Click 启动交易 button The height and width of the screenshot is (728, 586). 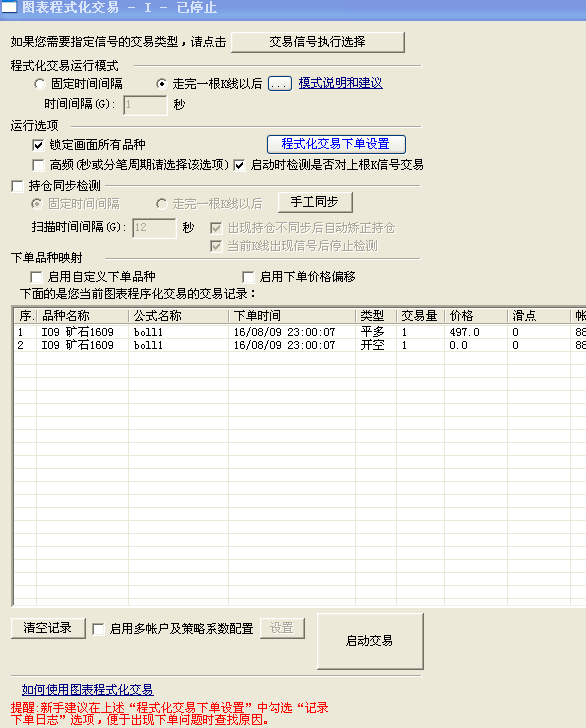click(370, 641)
